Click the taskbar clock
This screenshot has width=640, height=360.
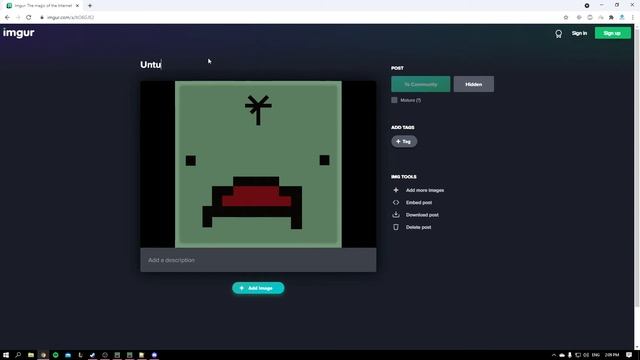[612, 355]
